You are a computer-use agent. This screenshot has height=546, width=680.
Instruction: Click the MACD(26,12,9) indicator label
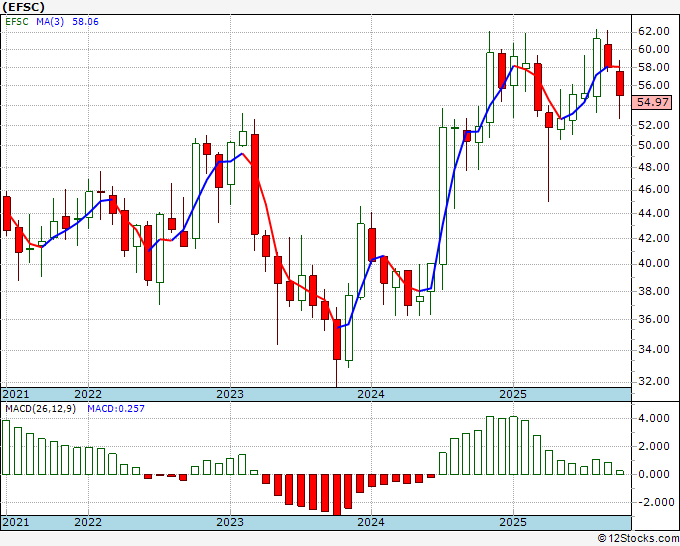click(x=40, y=409)
